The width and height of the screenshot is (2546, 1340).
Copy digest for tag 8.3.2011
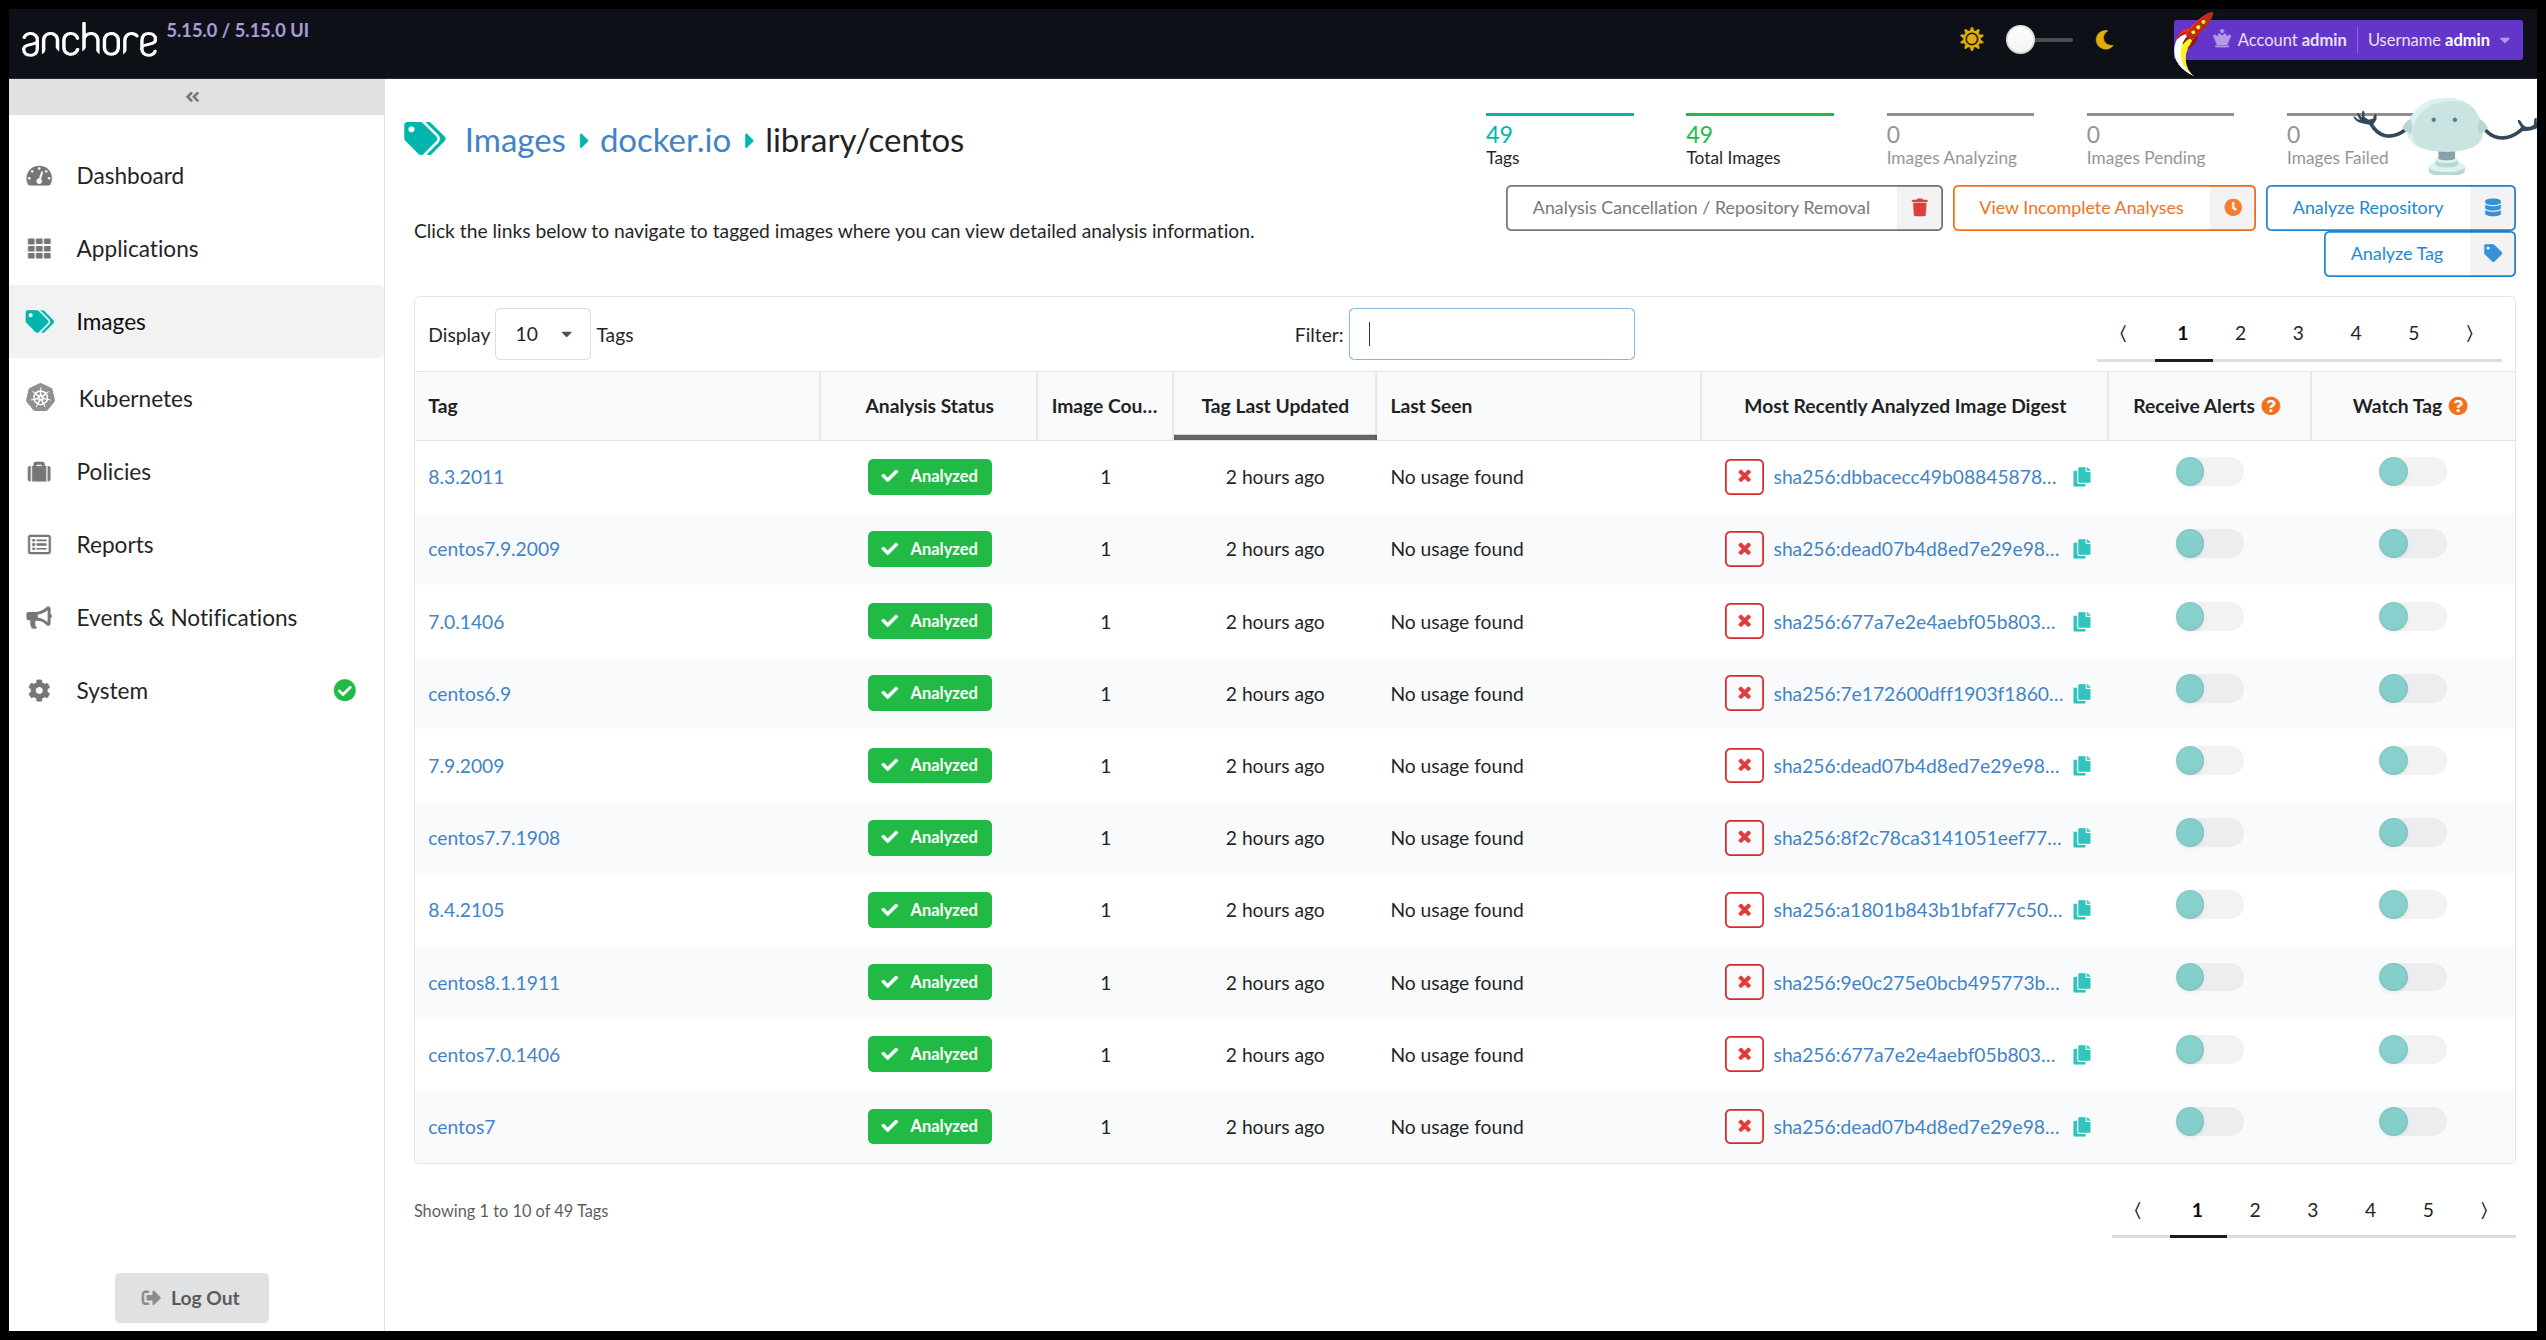click(2082, 477)
